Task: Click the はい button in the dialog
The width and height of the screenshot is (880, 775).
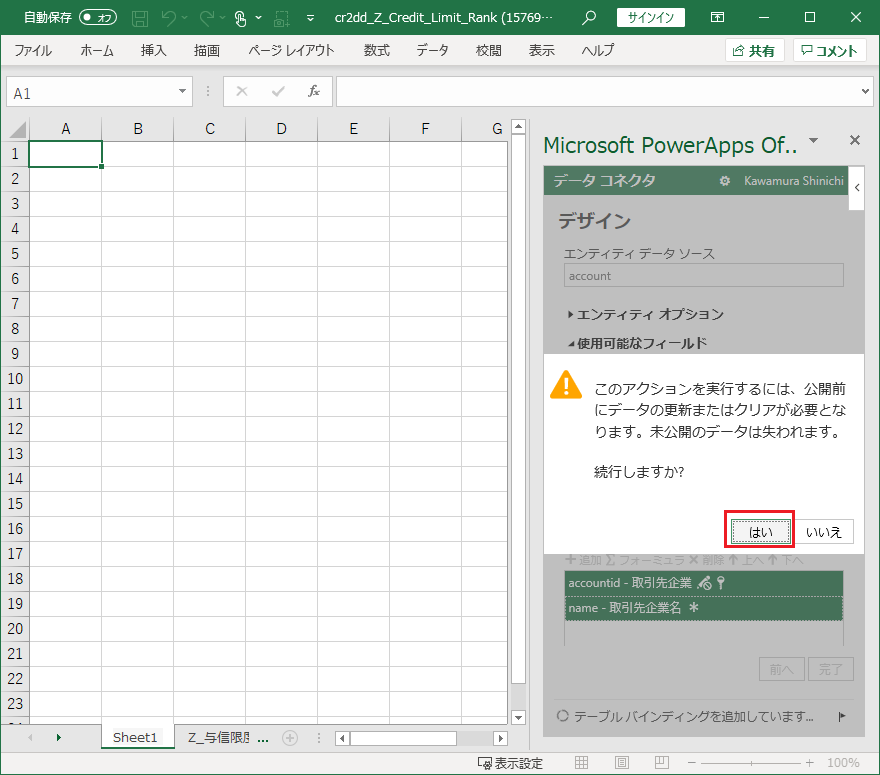Action: coord(760,531)
